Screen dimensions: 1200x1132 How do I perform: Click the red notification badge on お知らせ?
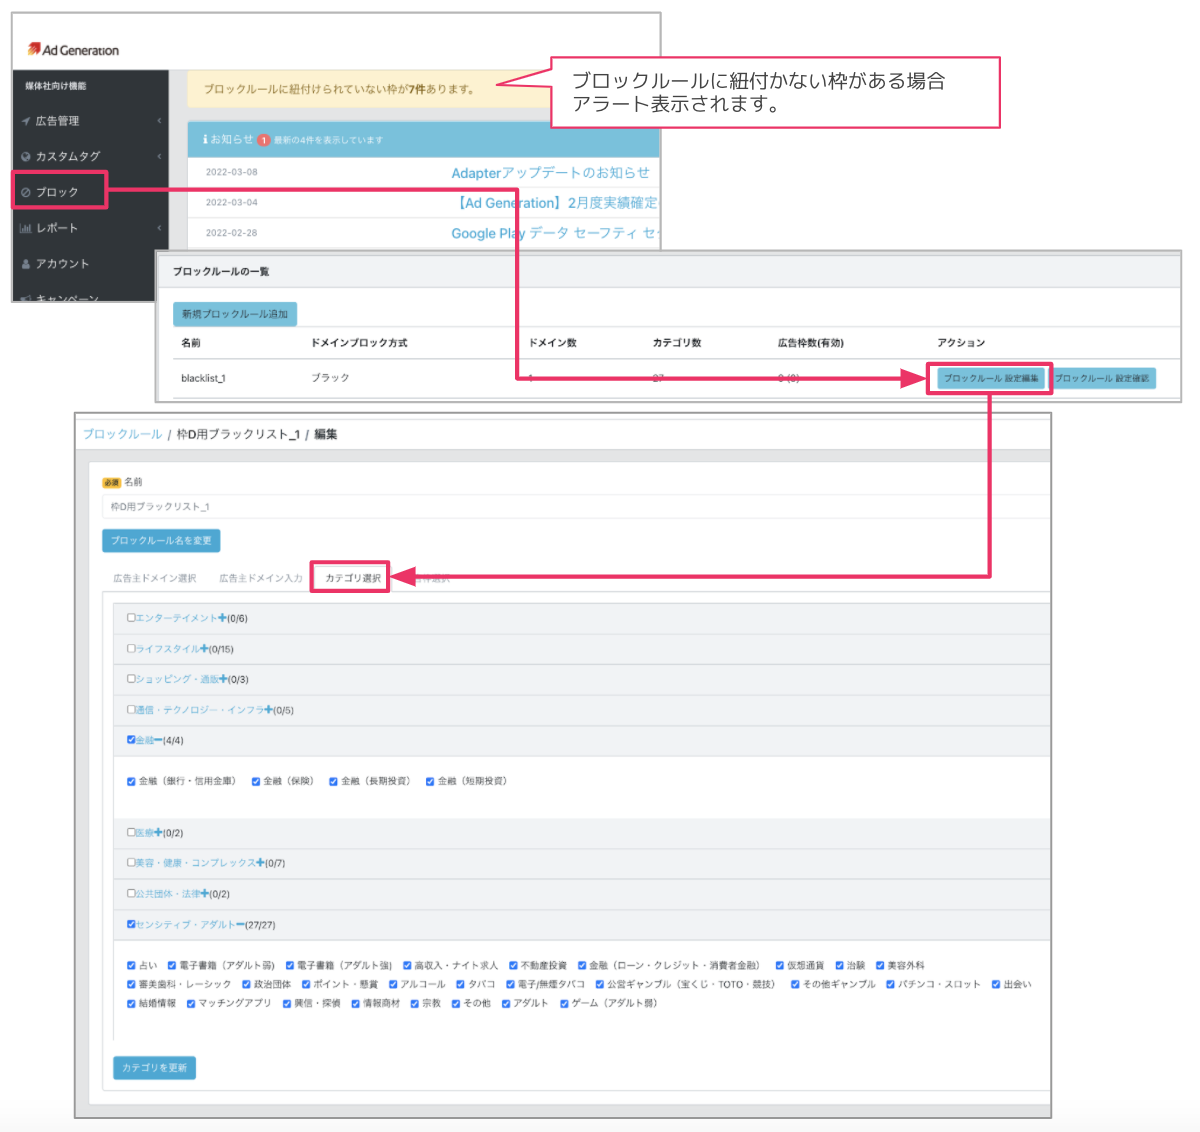pyautogui.click(x=264, y=140)
